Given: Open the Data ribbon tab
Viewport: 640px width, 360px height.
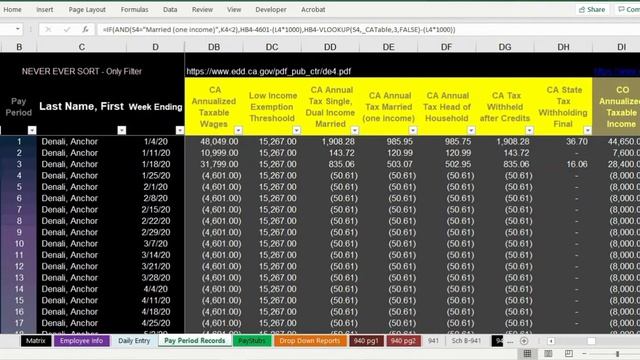Looking at the screenshot, I should coord(170,9).
